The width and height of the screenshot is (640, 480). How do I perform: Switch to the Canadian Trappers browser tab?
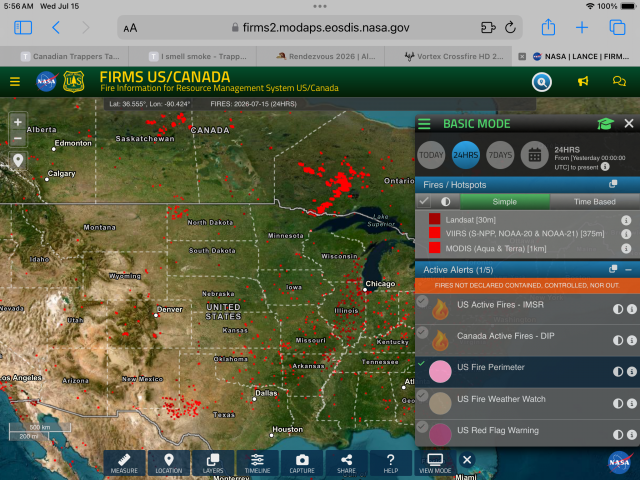tap(70, 56)
